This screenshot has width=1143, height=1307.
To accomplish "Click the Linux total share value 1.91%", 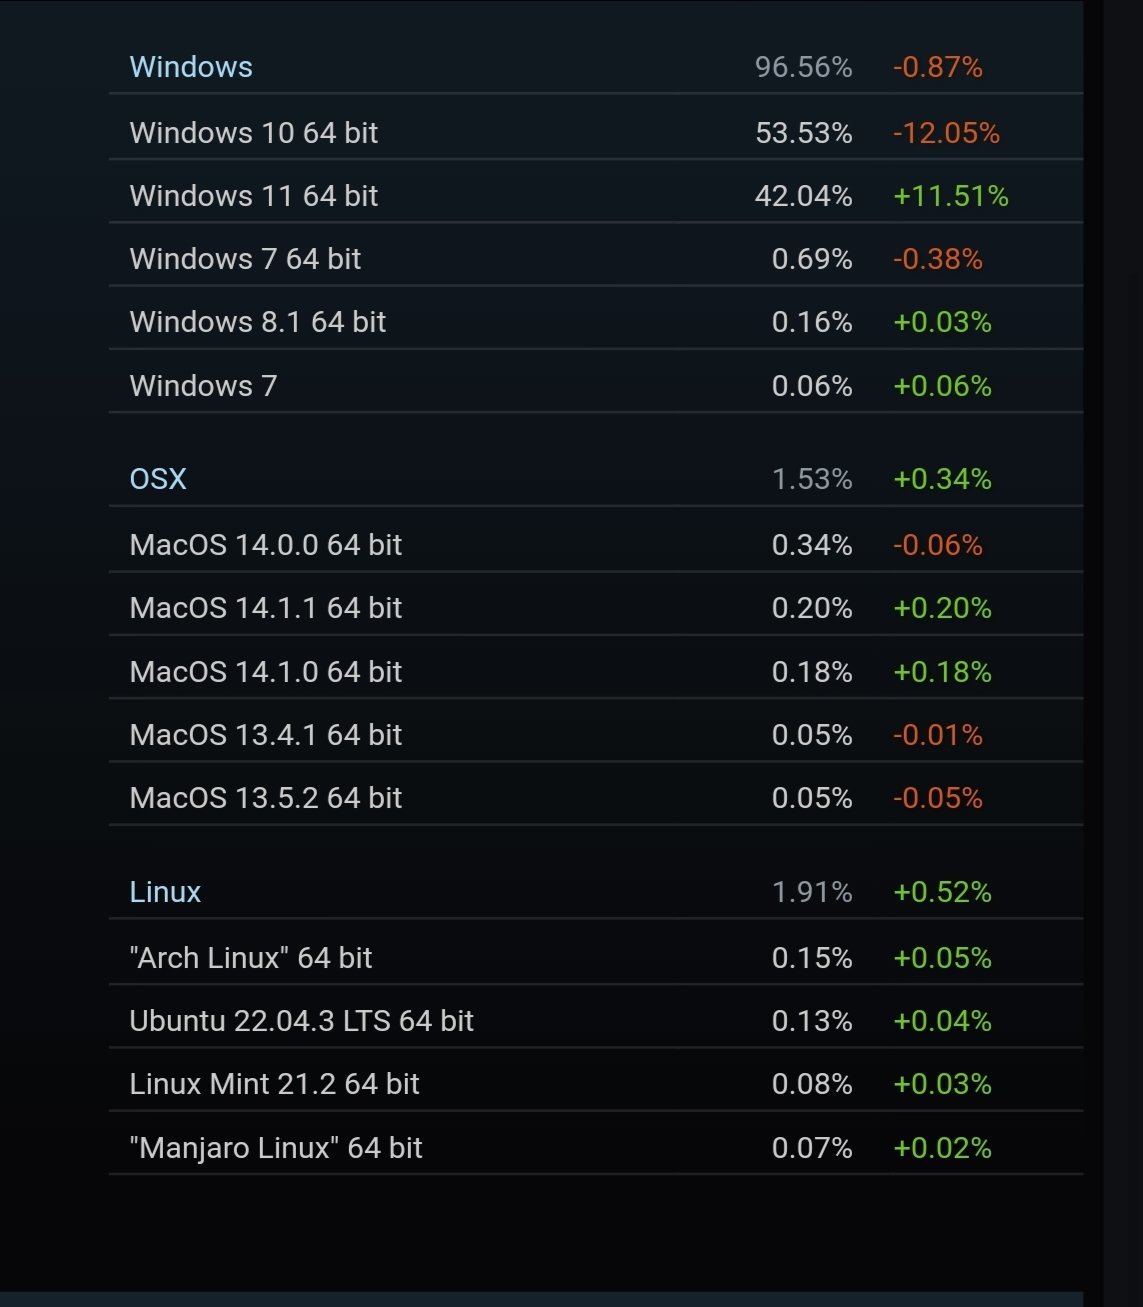I will (812, 892).
